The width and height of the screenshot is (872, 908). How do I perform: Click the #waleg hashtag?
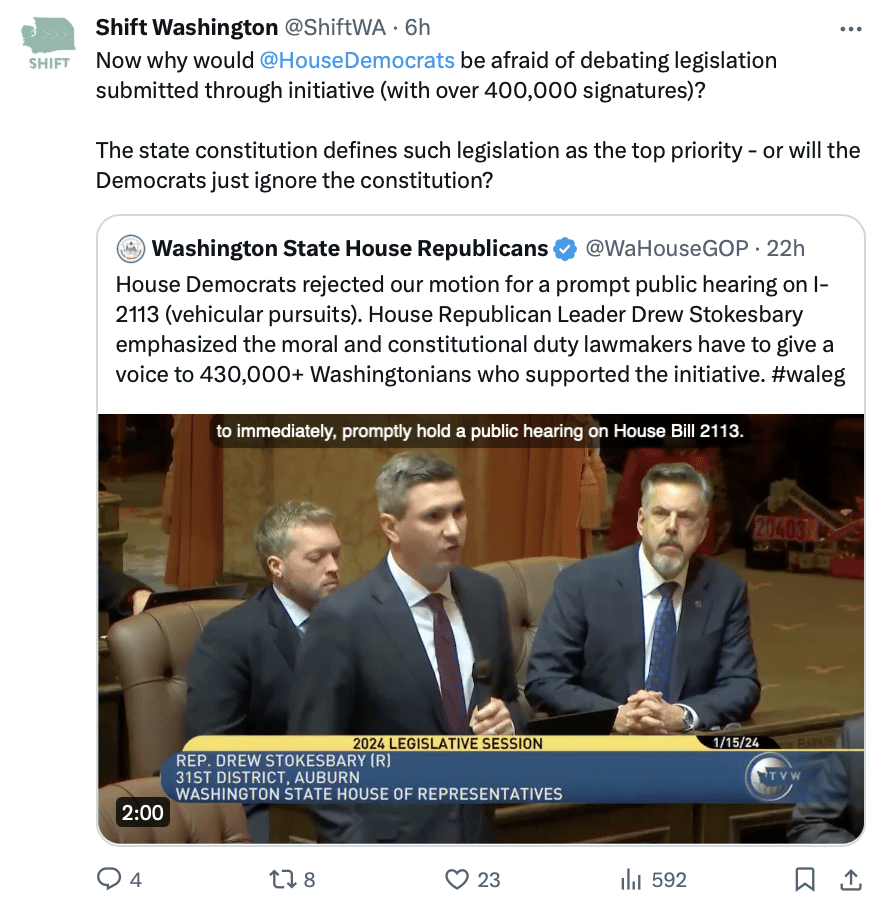[808, 374]
